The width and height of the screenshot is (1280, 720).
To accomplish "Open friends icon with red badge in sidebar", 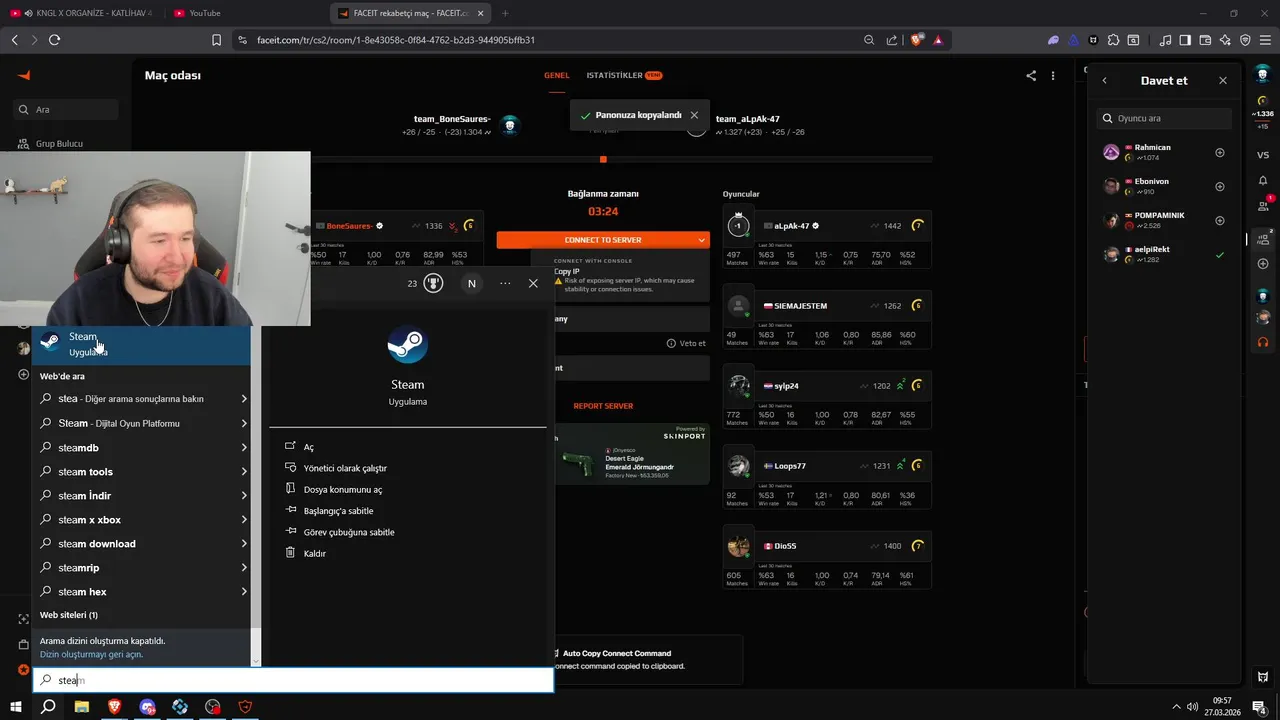I will coord(1263,205).
